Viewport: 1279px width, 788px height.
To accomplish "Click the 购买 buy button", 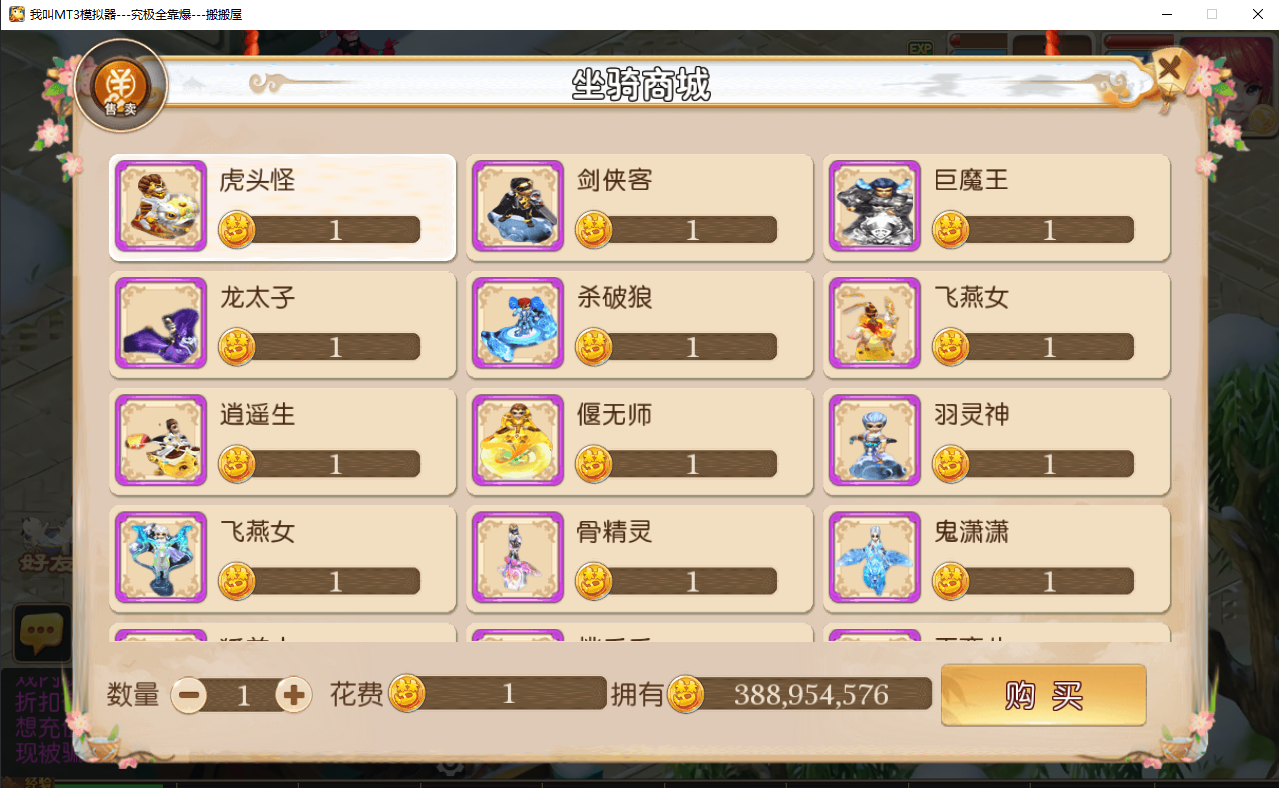I will click(1043, 695).
